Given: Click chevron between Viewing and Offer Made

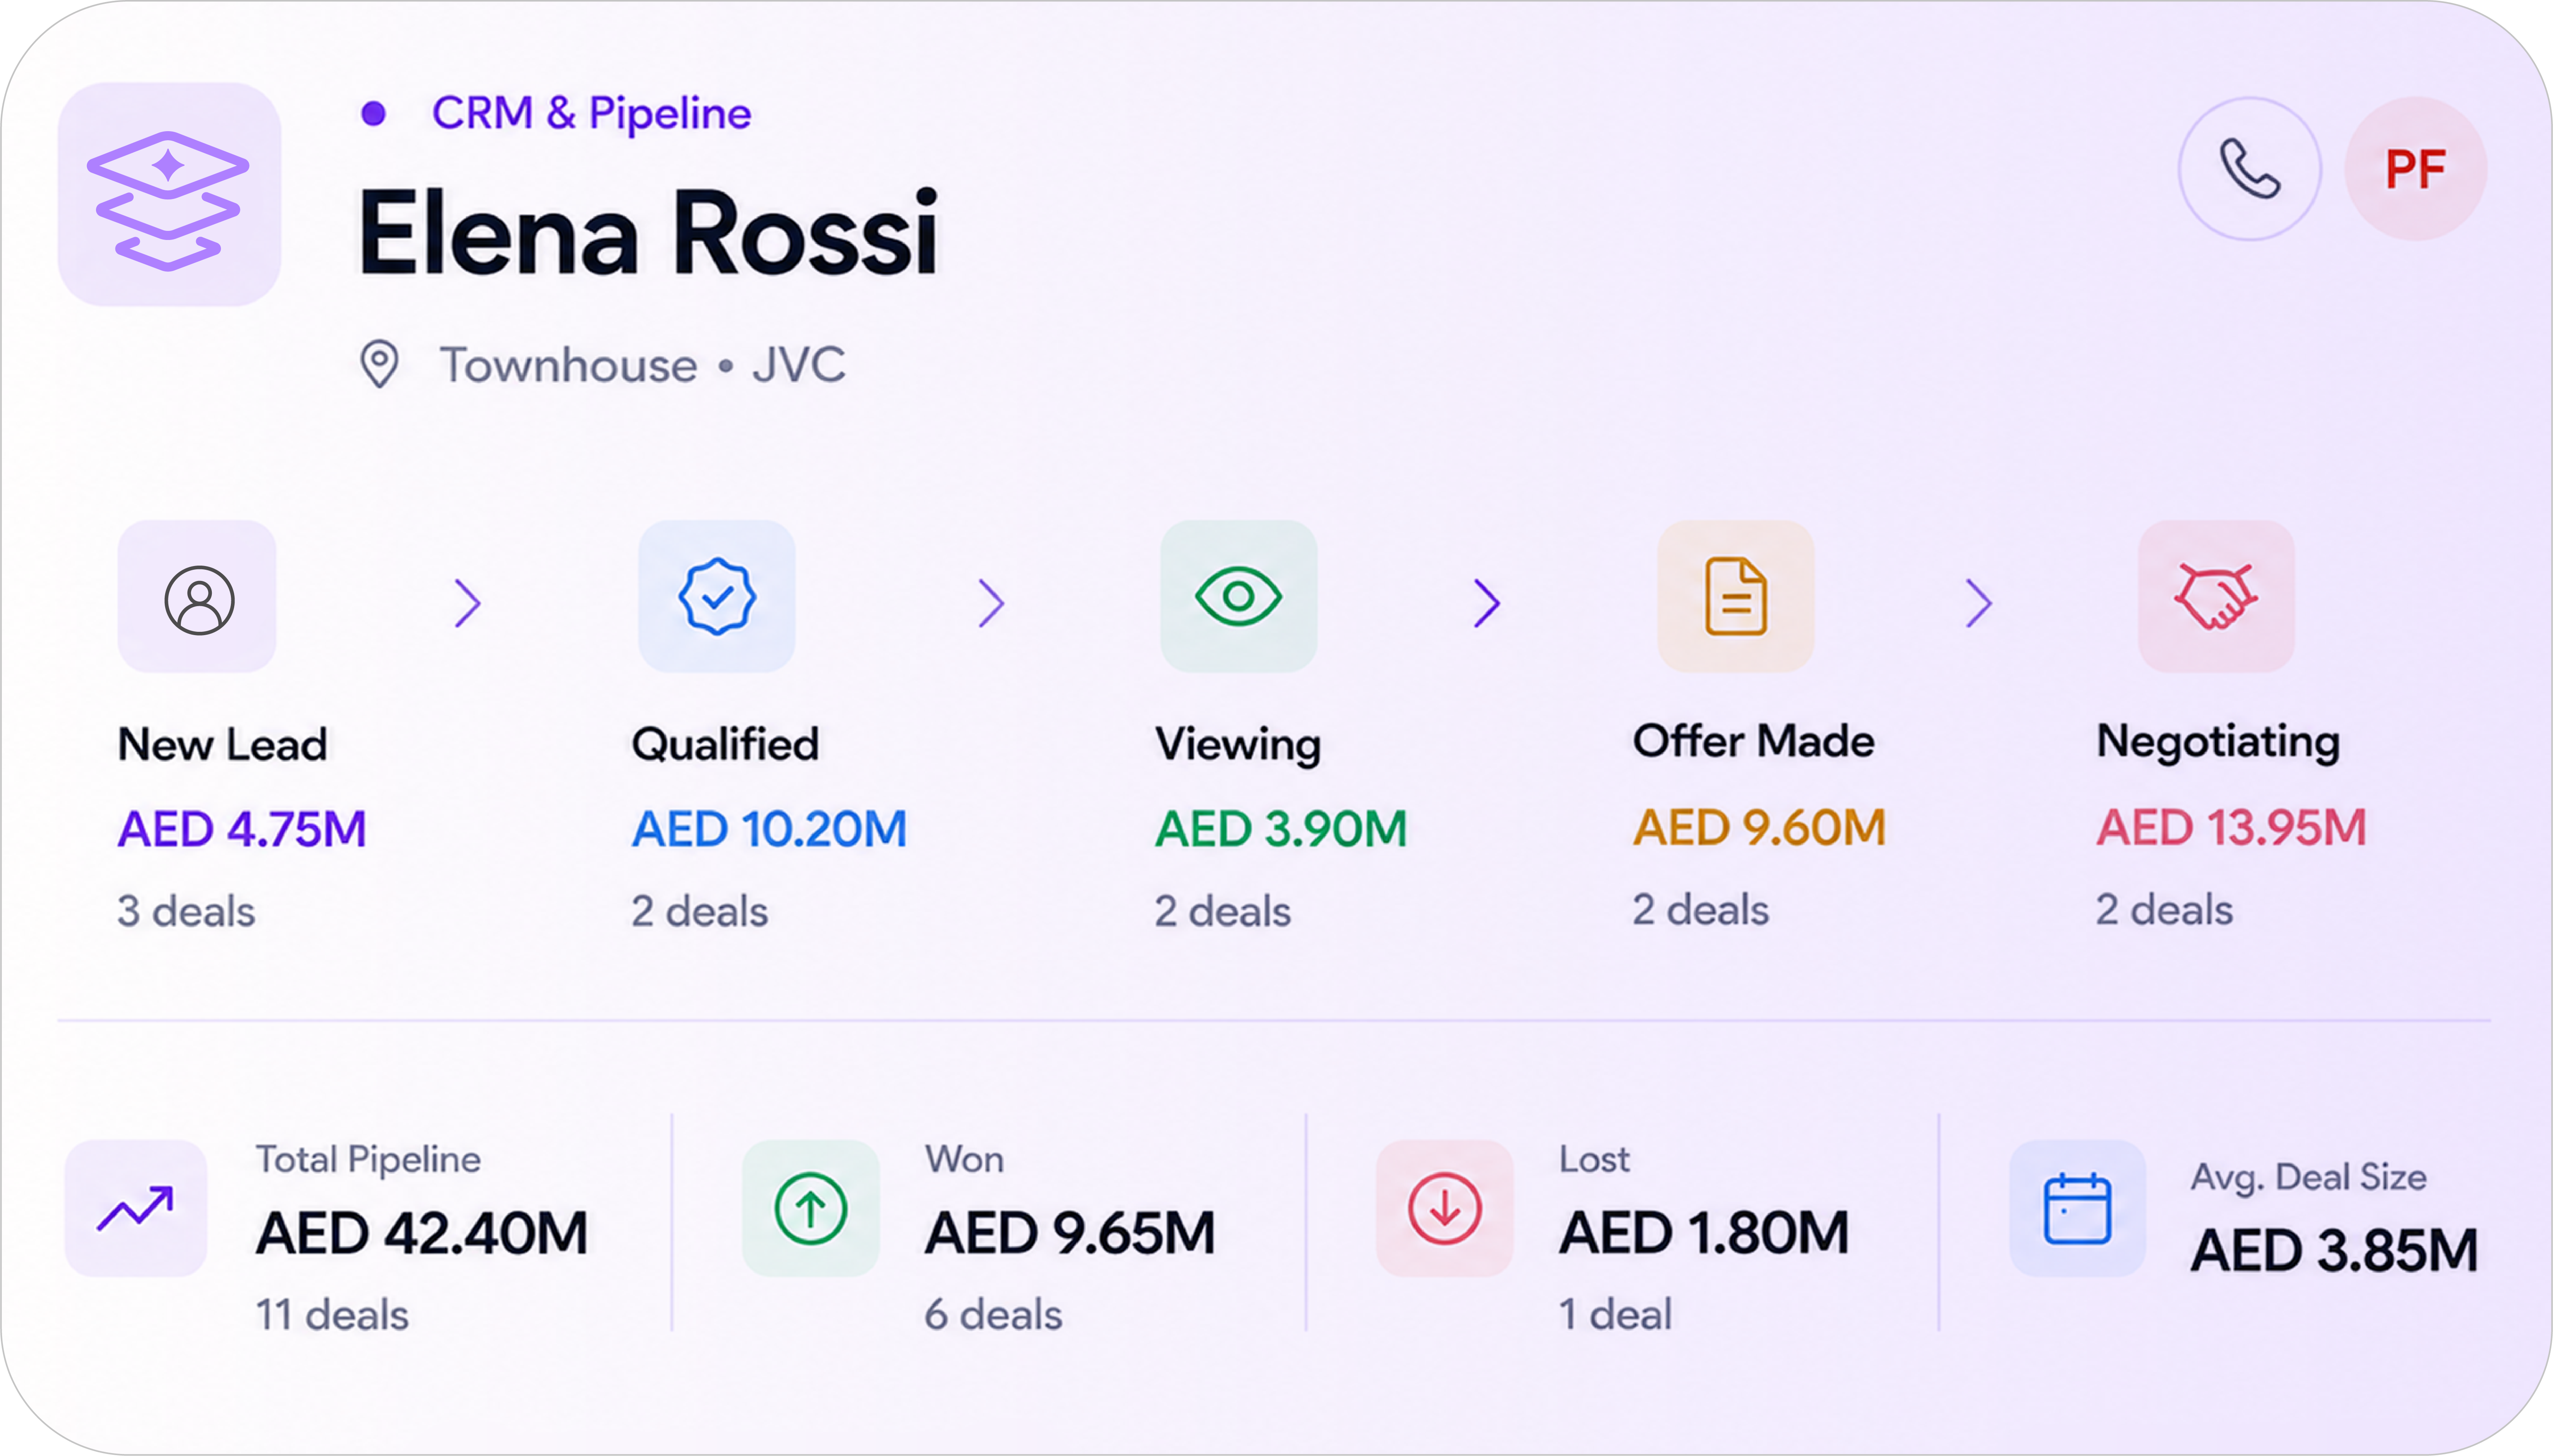Looking at the screenshot, I should click(1487, 603).
